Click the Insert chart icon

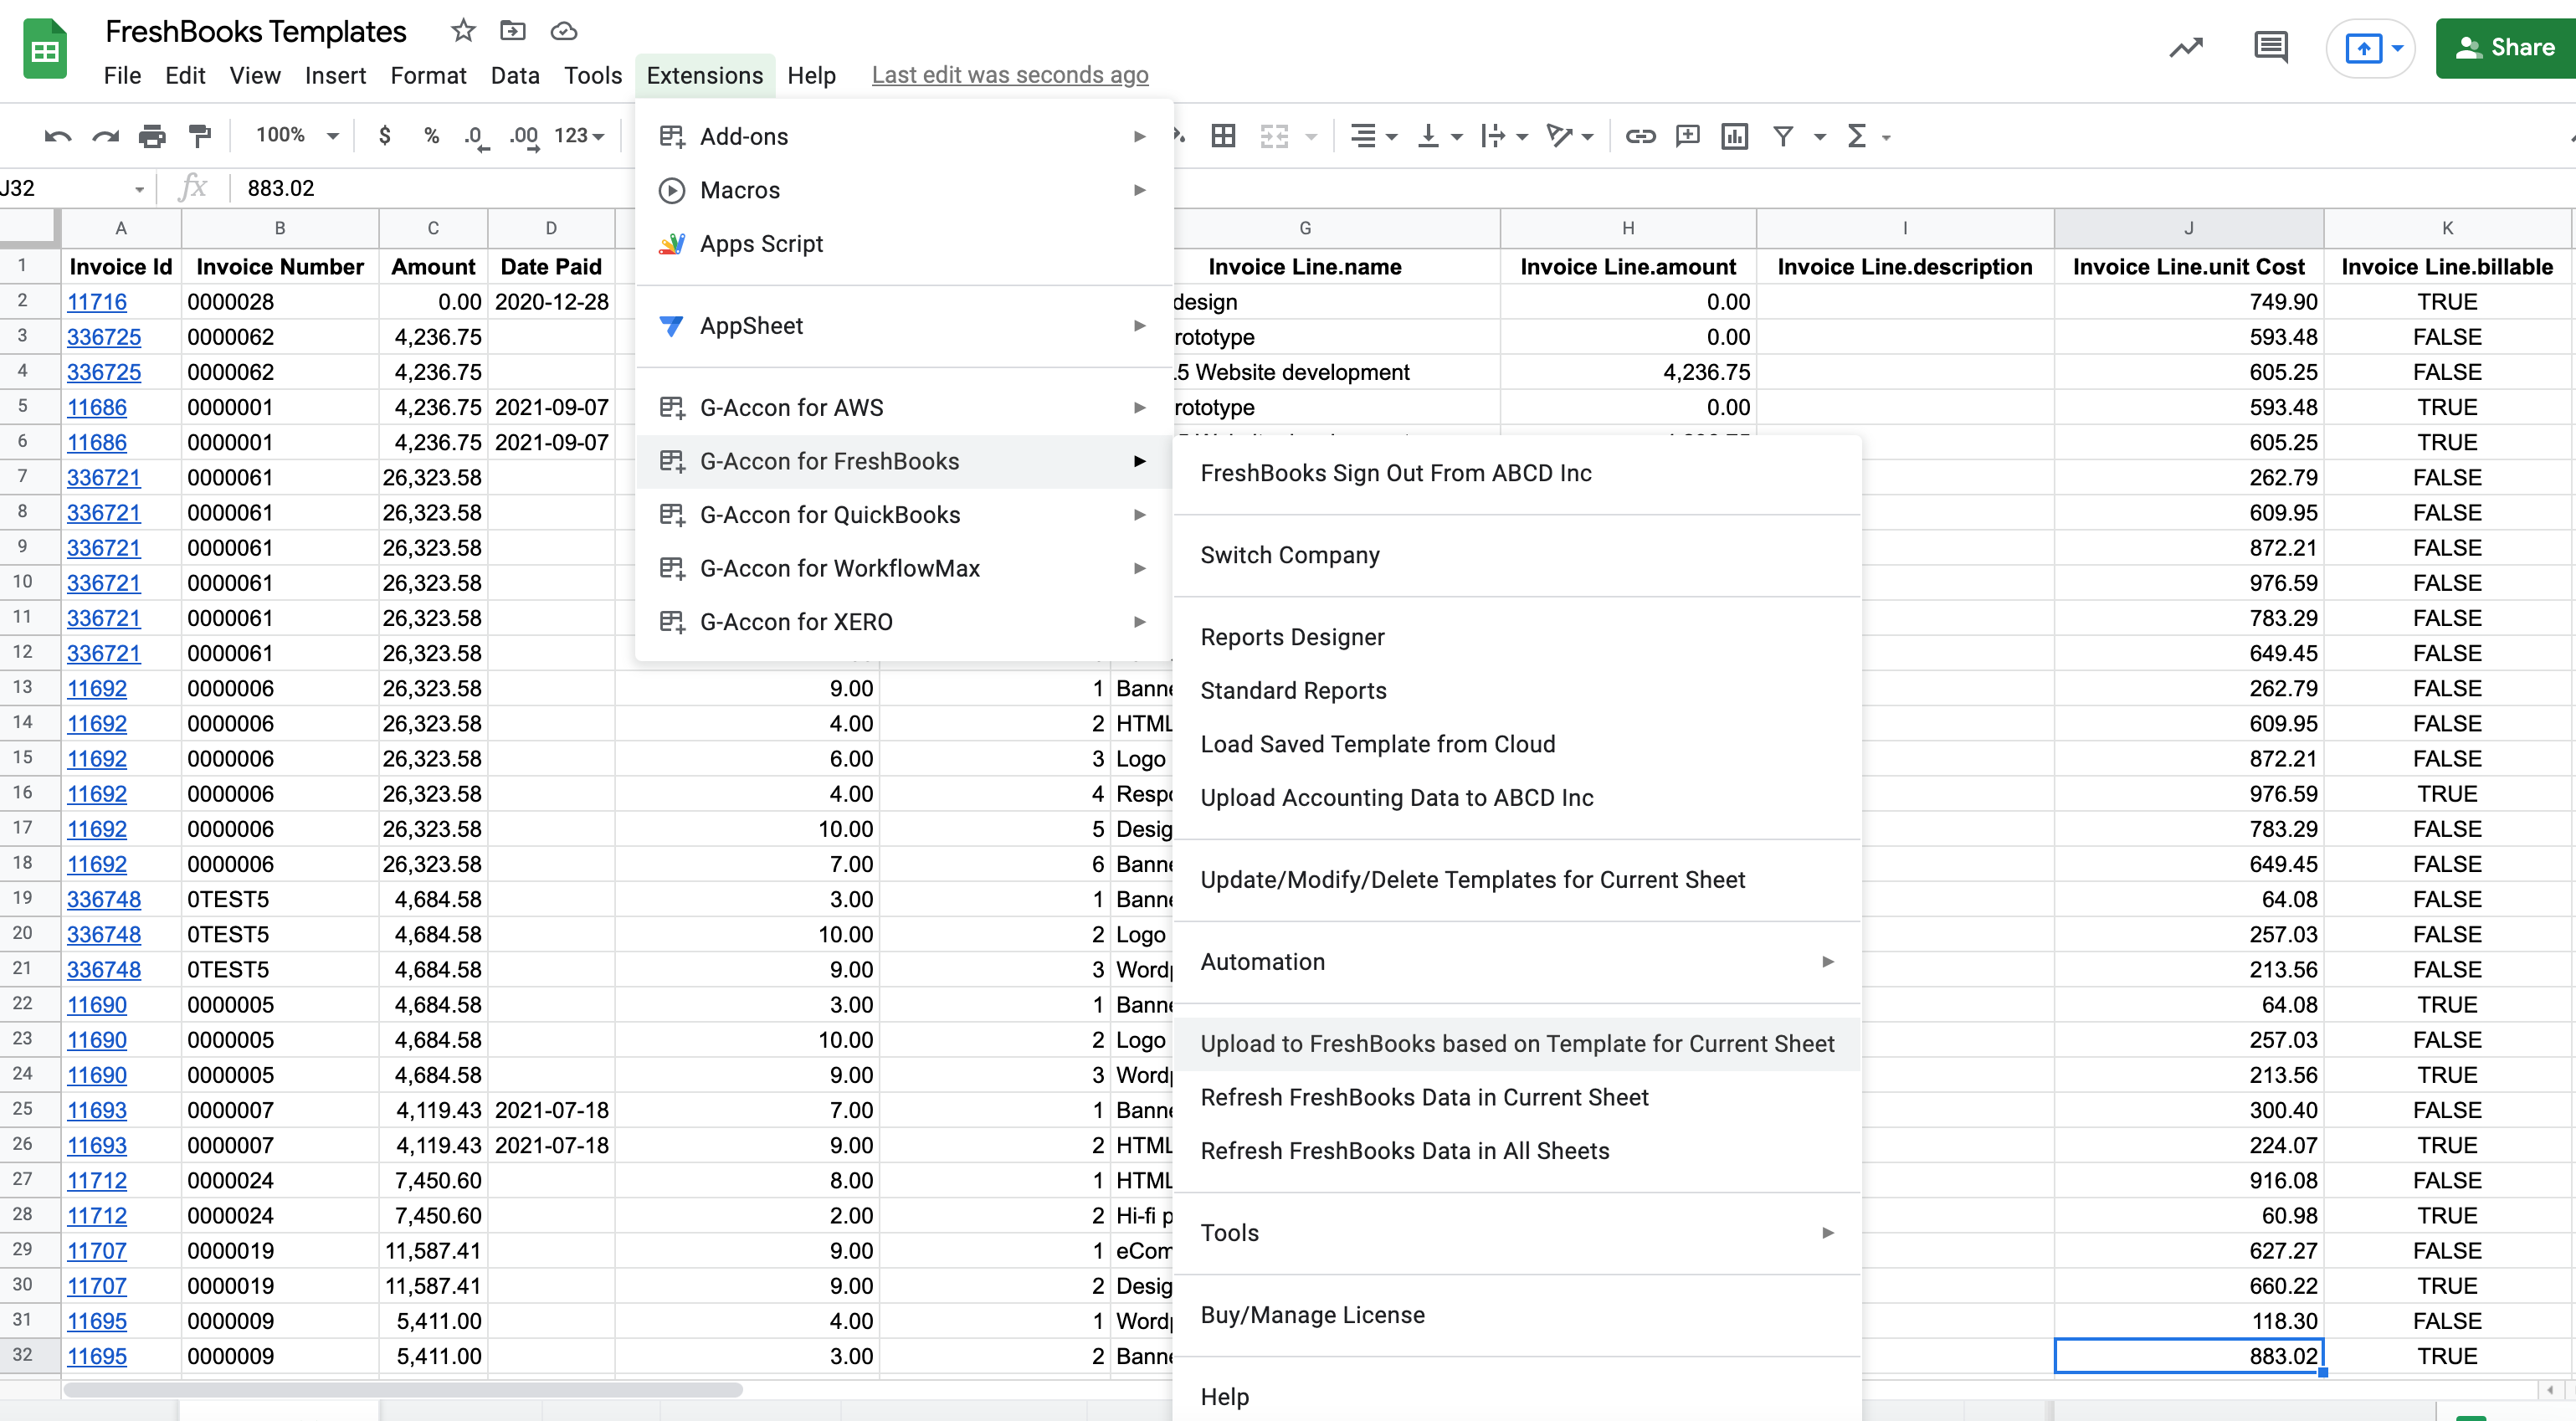coord(1735,136)
